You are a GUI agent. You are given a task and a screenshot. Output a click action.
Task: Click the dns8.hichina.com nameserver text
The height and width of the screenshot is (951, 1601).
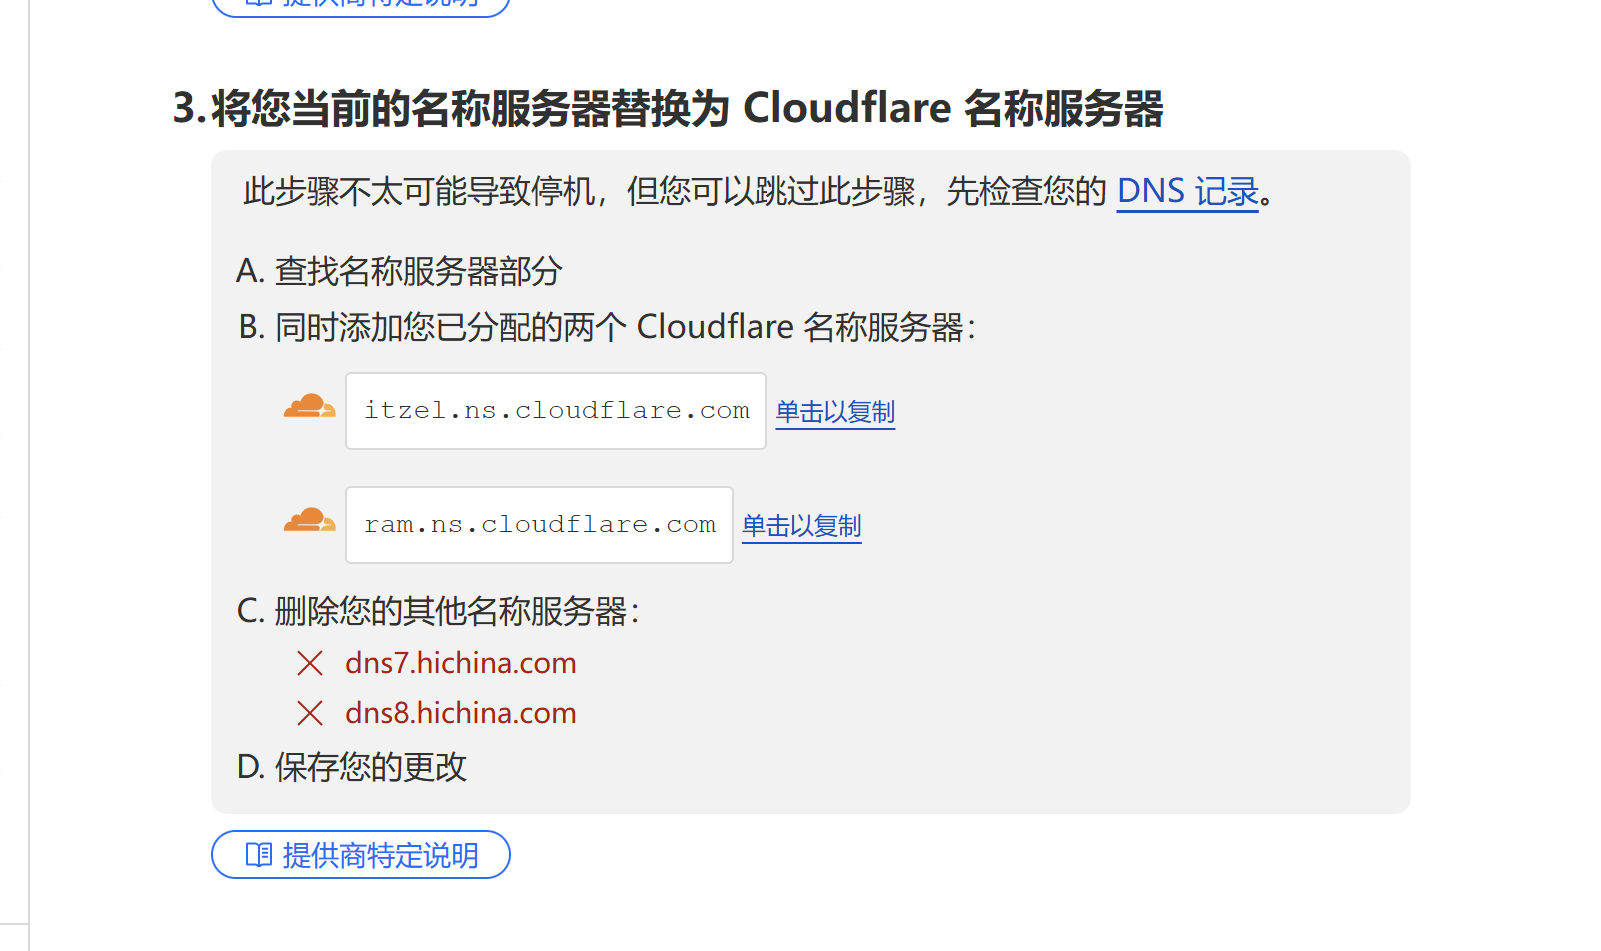click(460, 713)
